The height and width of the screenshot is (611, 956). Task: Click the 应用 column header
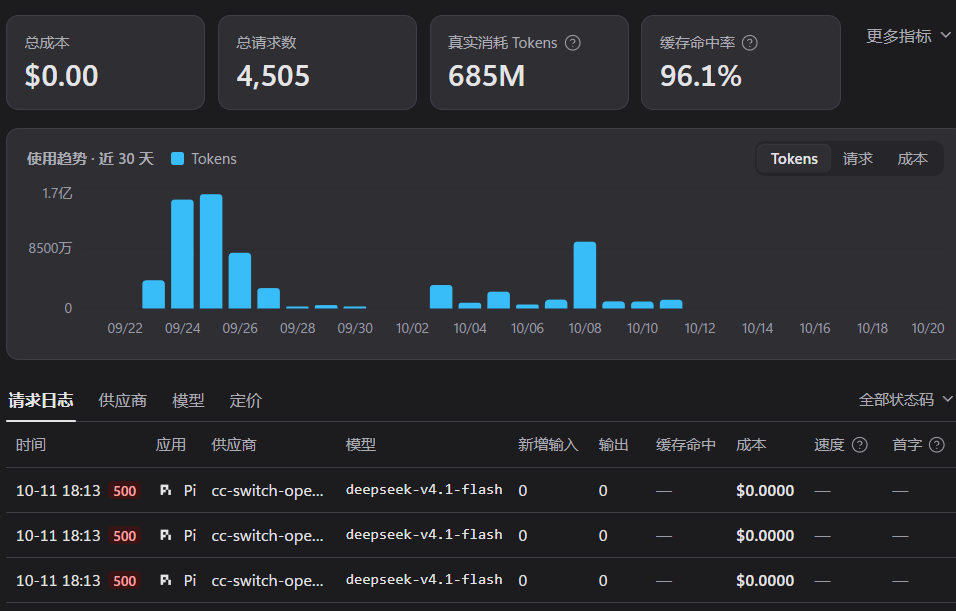pos(171,445)
